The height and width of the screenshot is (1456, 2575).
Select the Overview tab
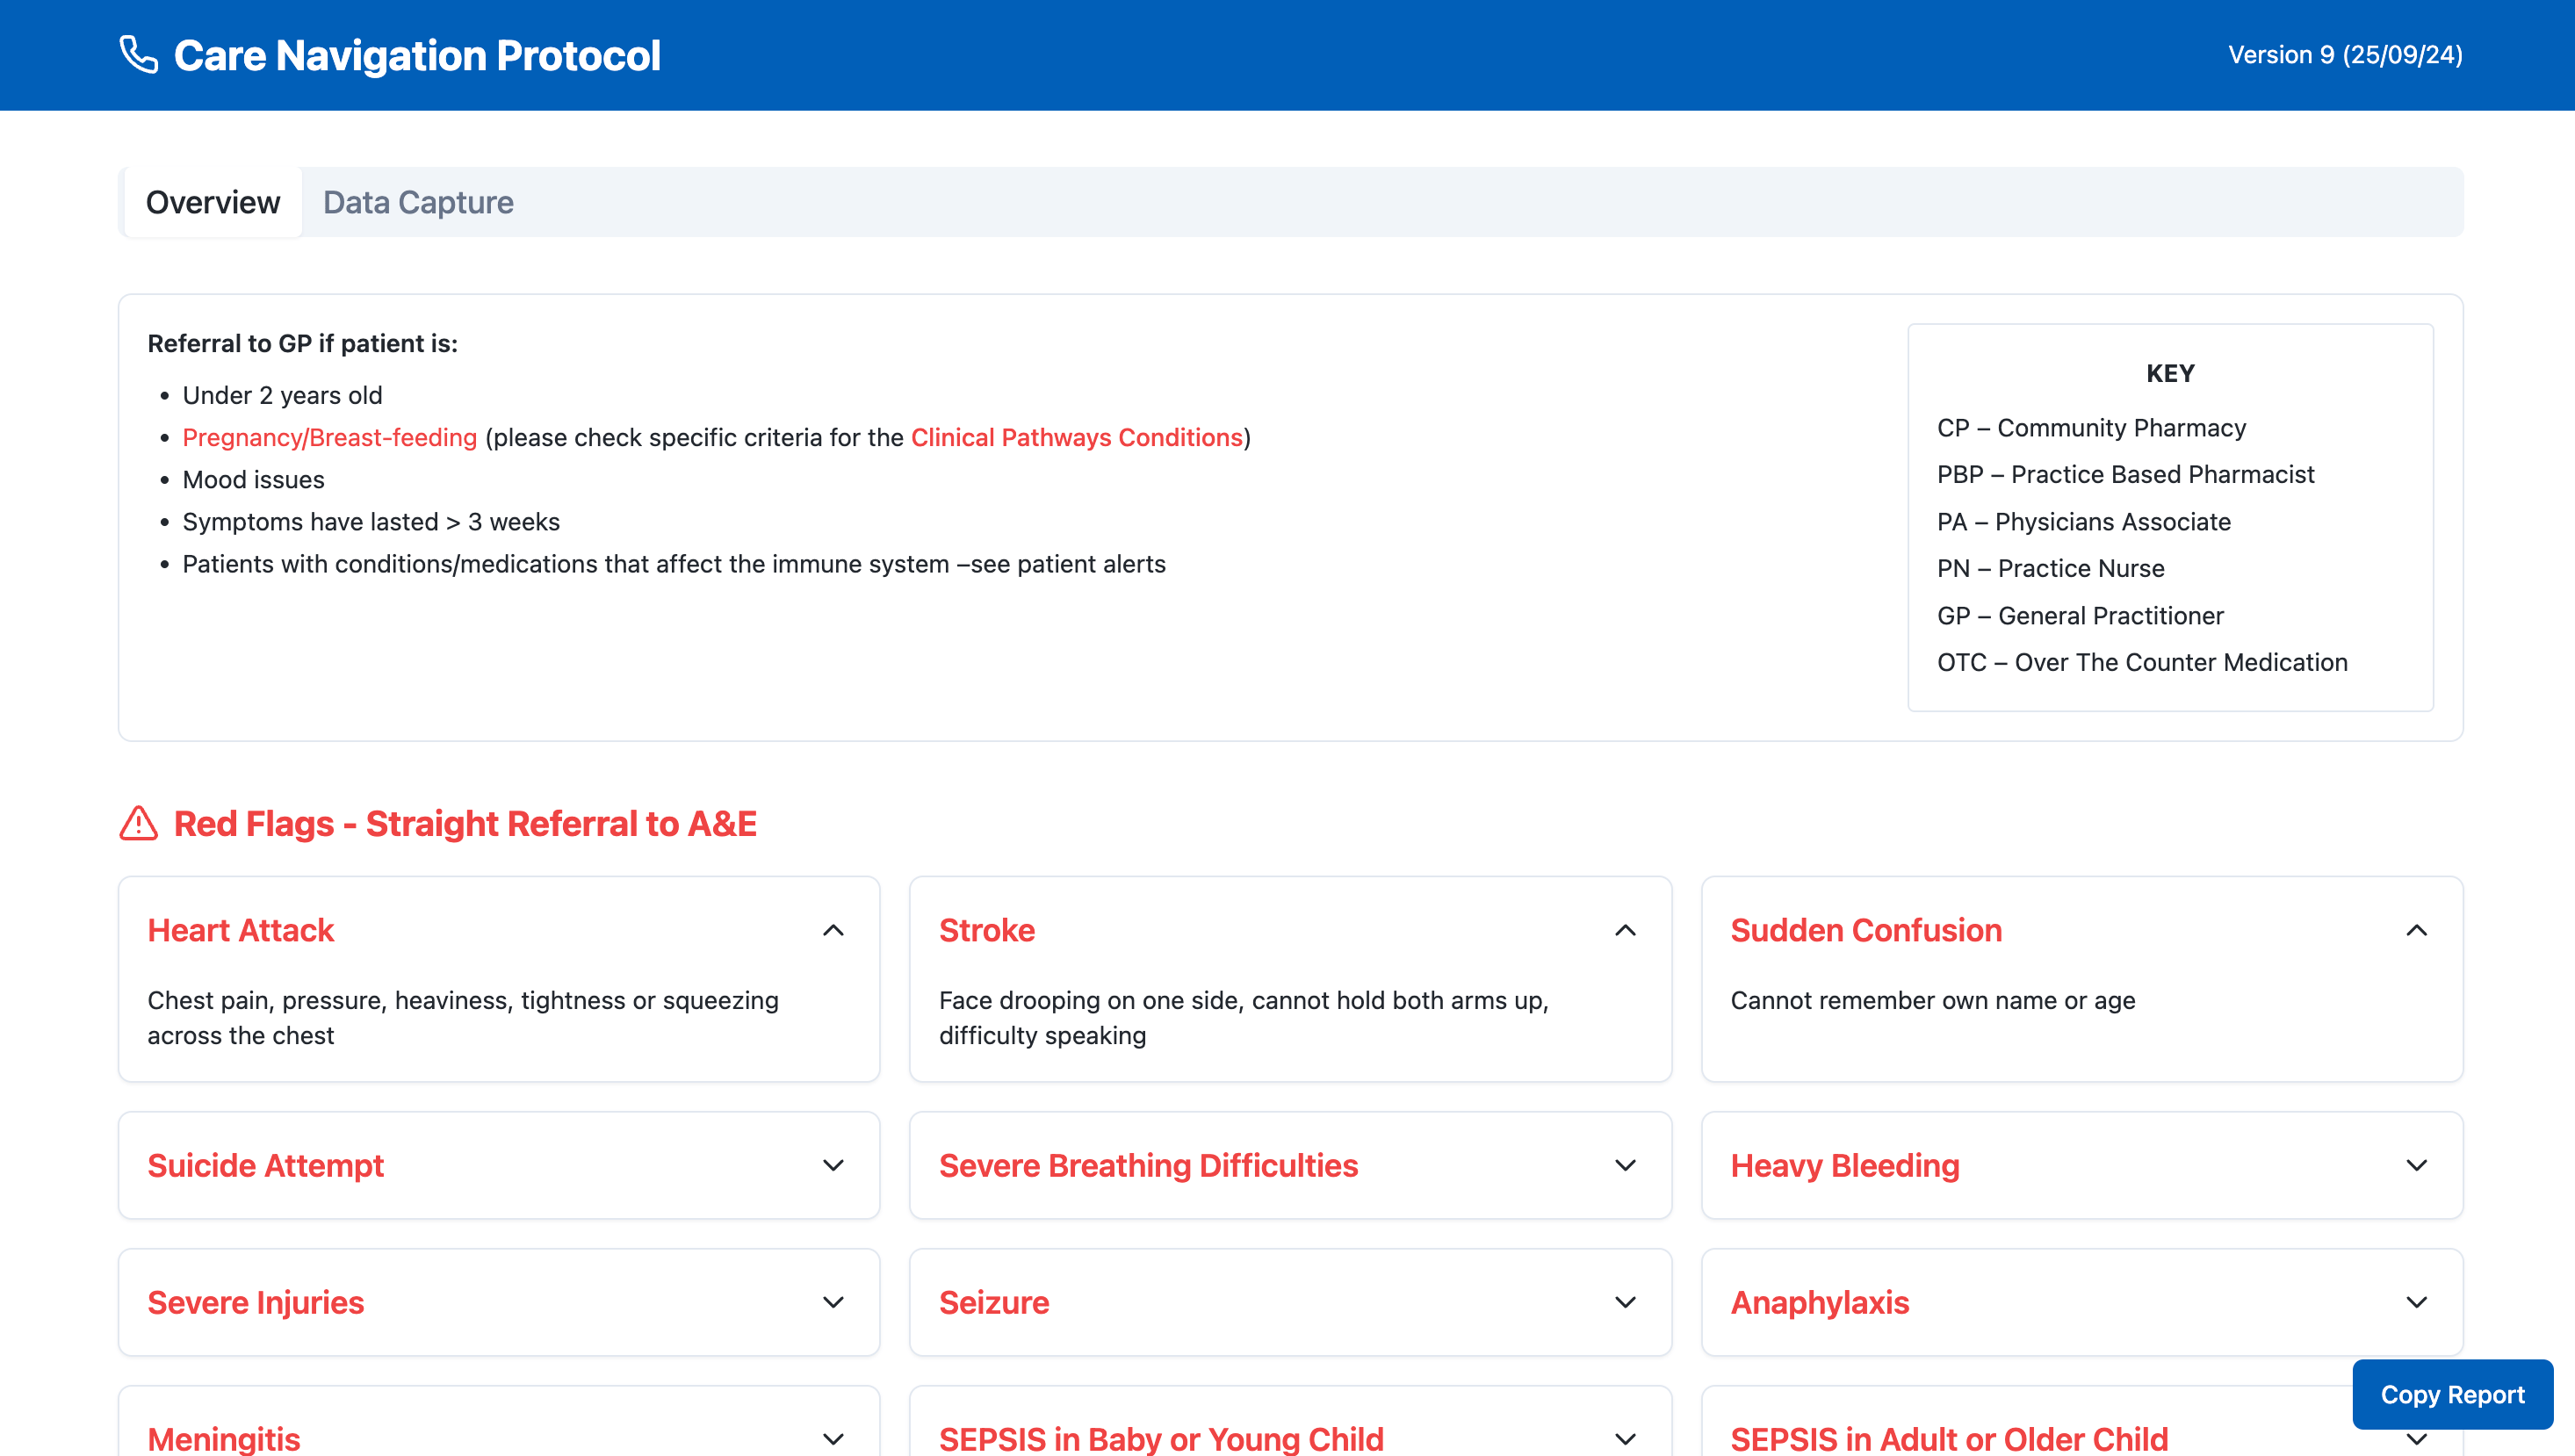pyautogui.click(x=213, y=203)
